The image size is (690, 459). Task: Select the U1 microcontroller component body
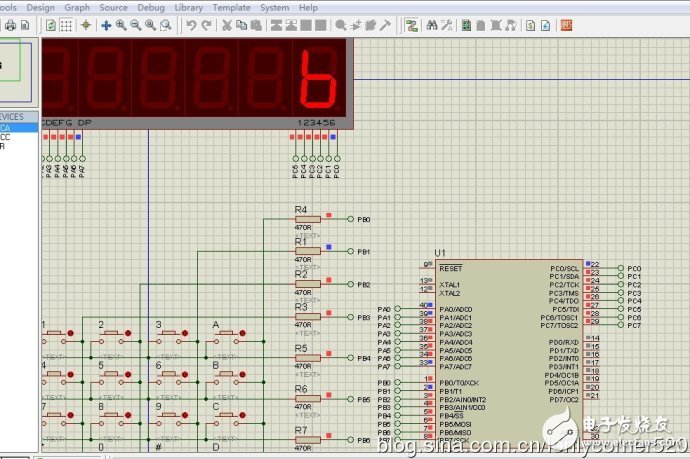point(509,352)
